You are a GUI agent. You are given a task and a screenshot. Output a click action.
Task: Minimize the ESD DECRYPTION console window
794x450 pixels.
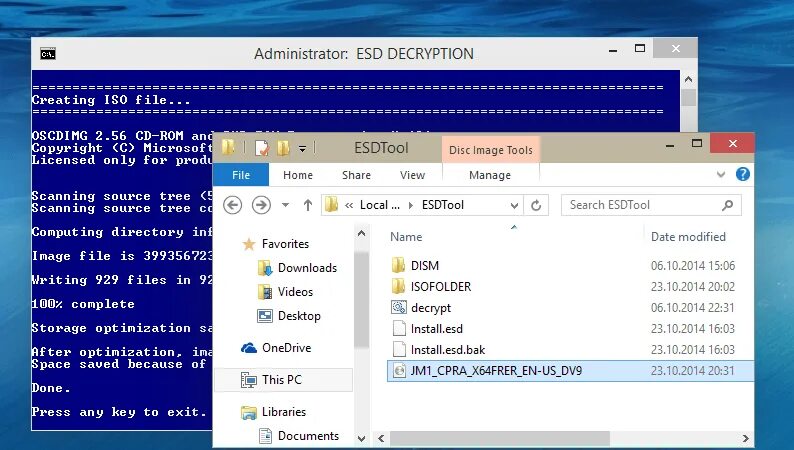tap(613, 50)
